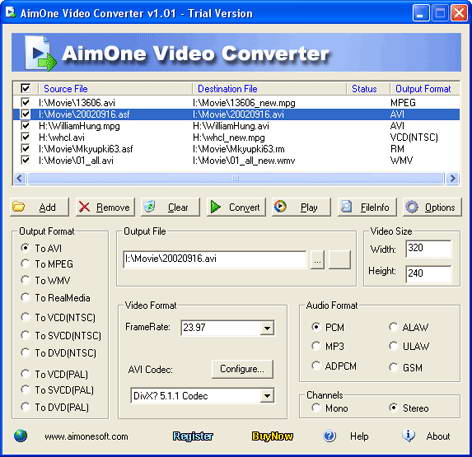The height and width of the screenshot is (457, 472).
Task: Uncheck the whcl.avi row checkbox
Action: pyautogui.click(x=25, y=137)
